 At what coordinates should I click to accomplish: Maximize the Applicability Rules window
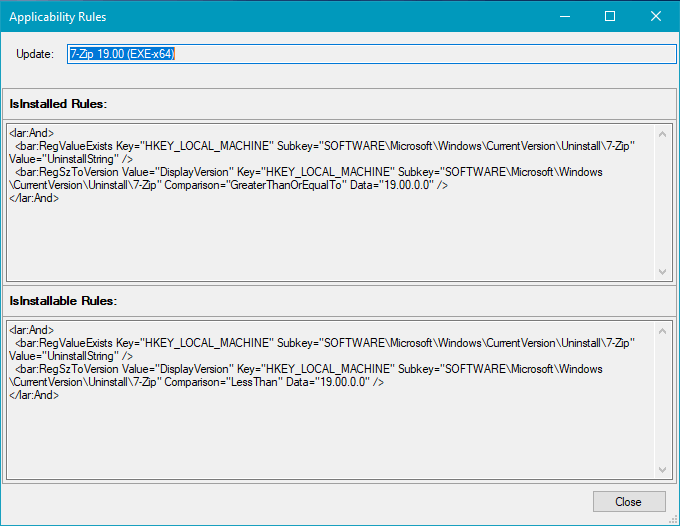tap(610, 16)
